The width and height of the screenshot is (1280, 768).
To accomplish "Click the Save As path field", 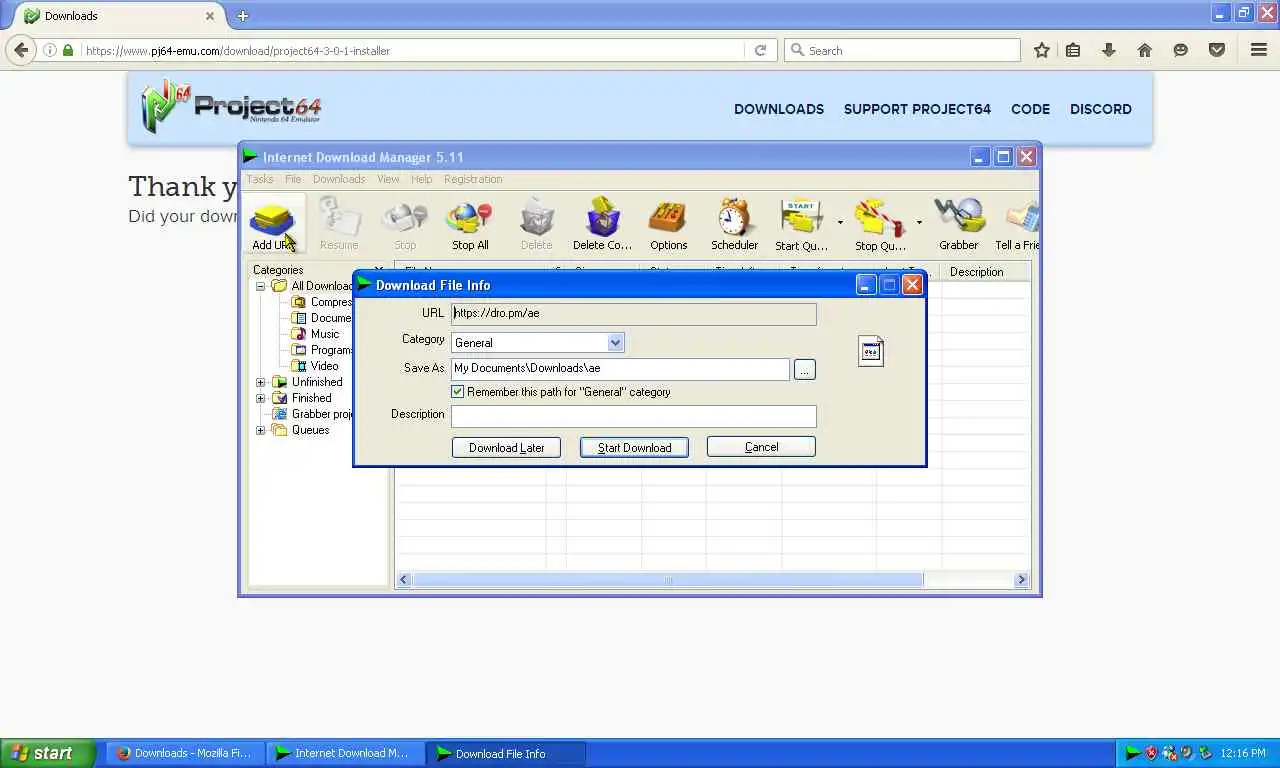I will [620, 368].
